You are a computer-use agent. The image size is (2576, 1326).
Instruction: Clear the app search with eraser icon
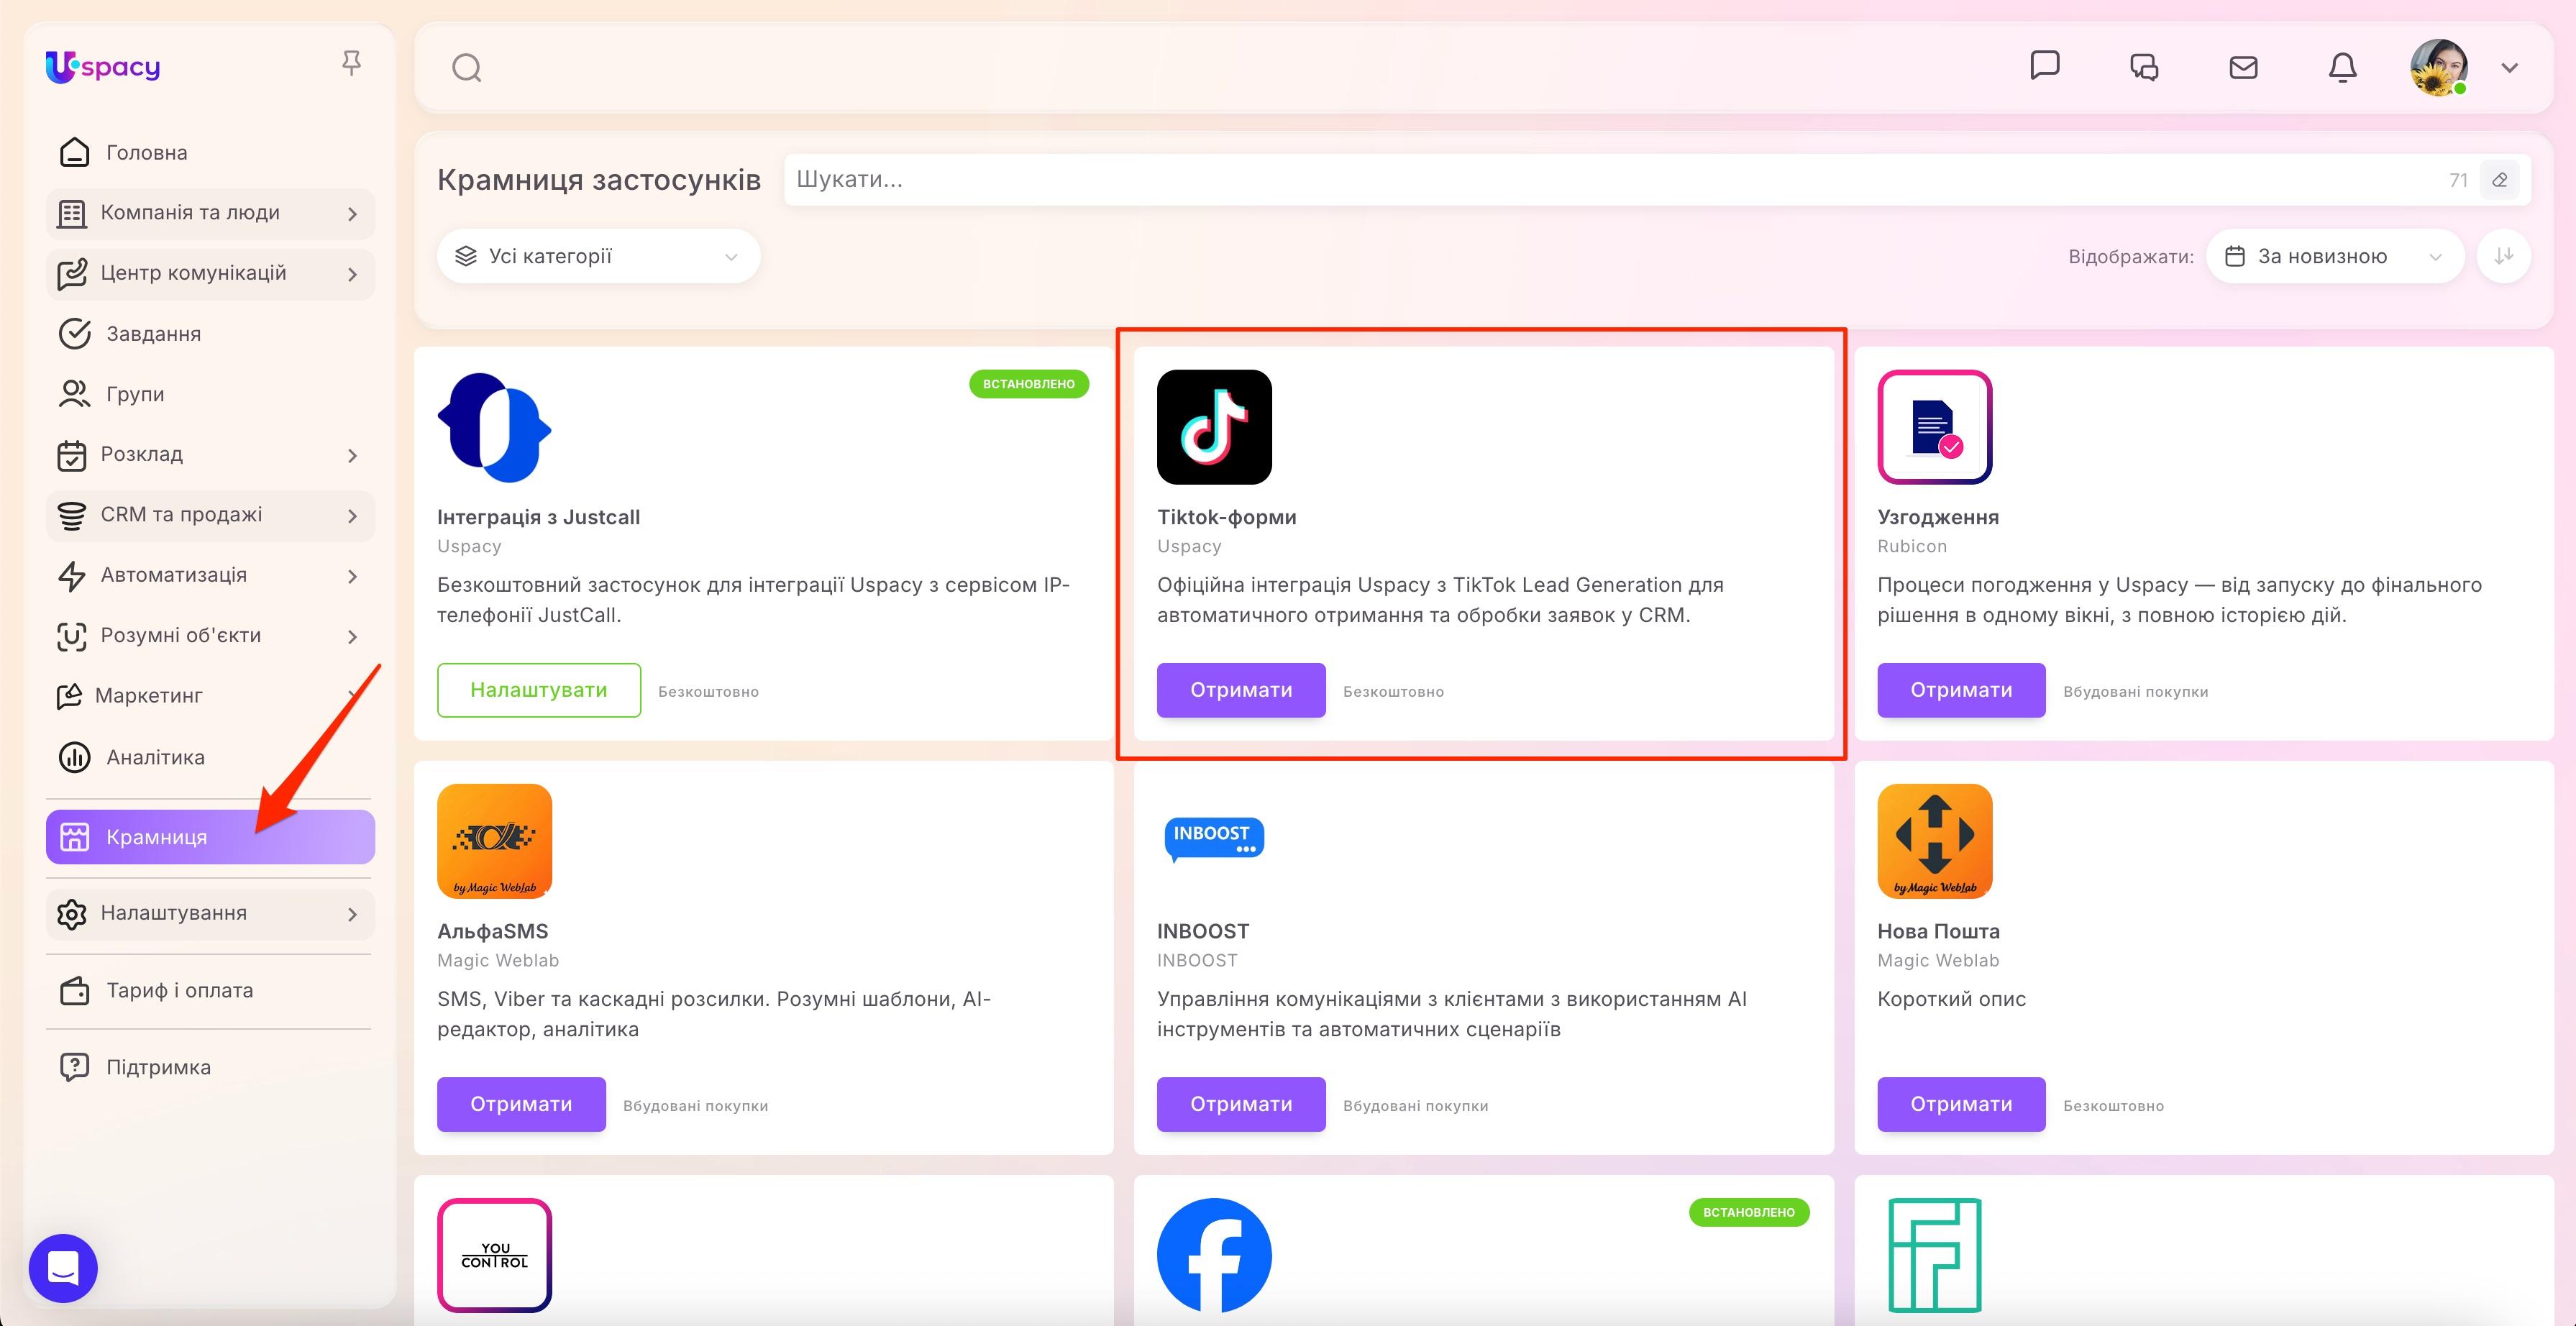[x=2500, y=180]
